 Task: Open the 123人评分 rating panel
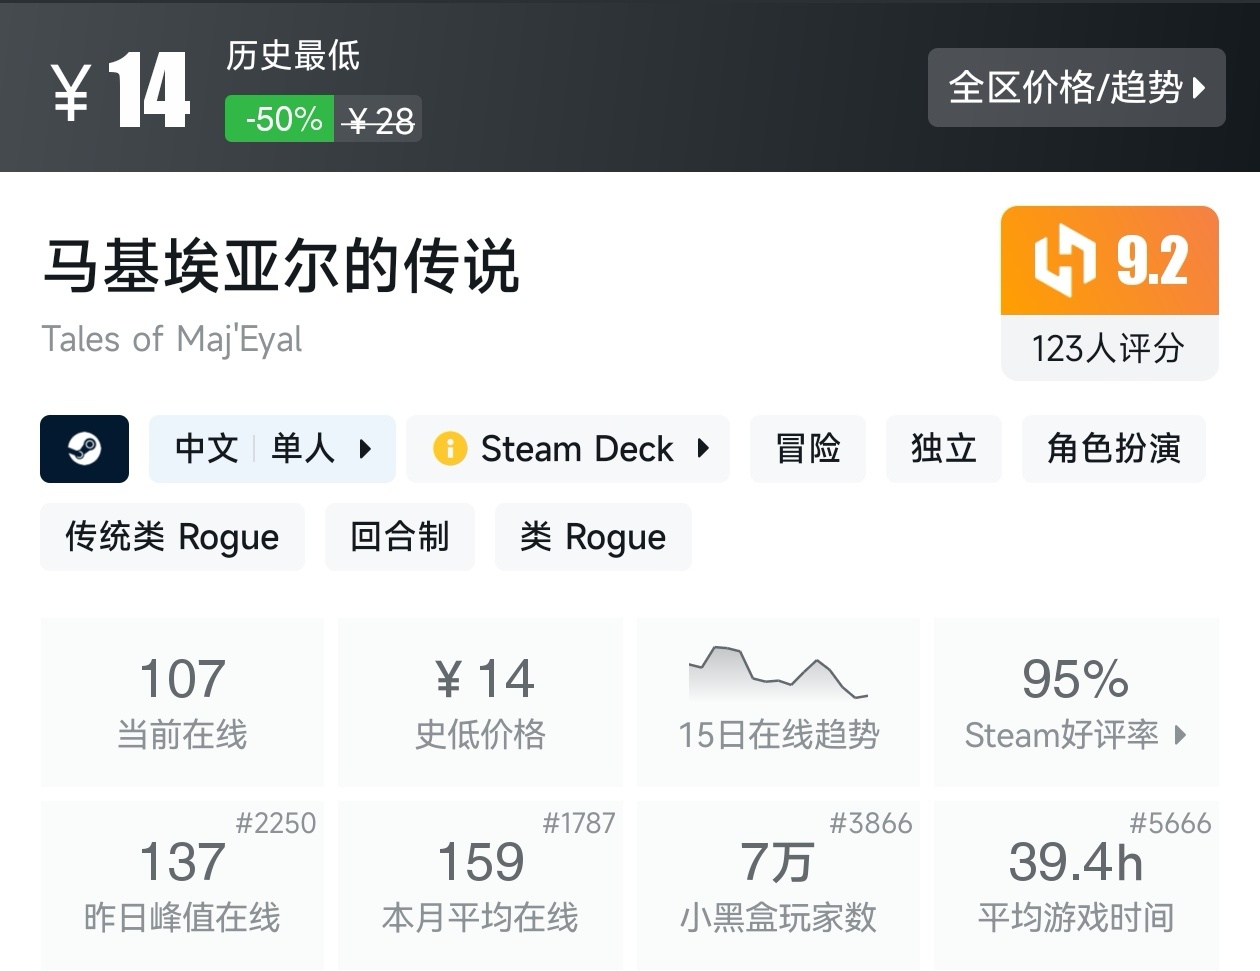click(1108, 348)
